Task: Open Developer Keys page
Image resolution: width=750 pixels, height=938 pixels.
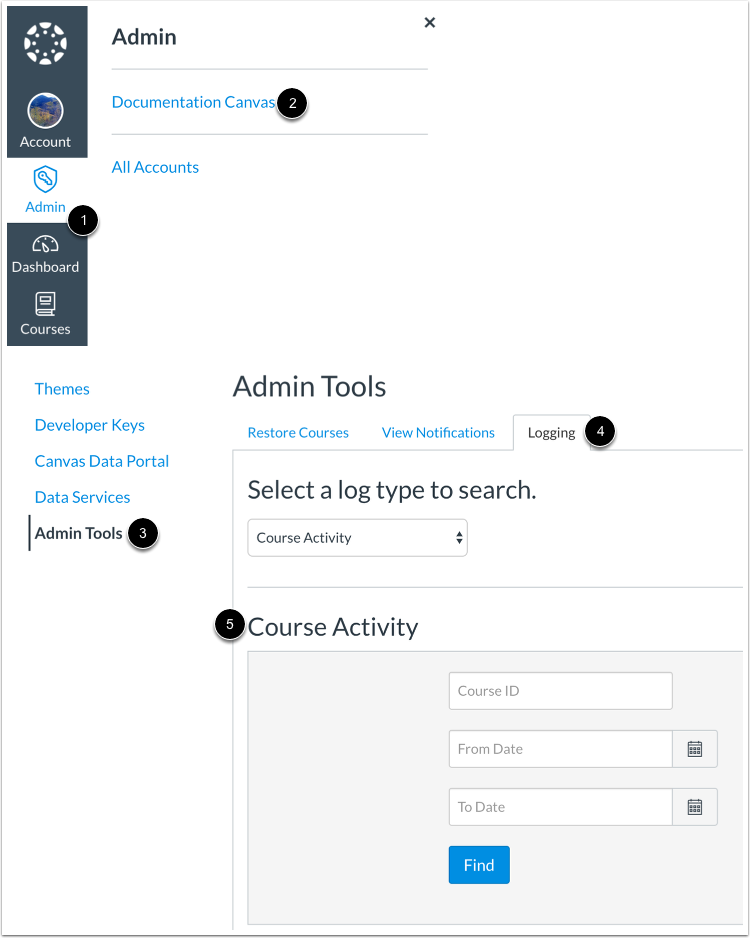Action: (90, 425)
